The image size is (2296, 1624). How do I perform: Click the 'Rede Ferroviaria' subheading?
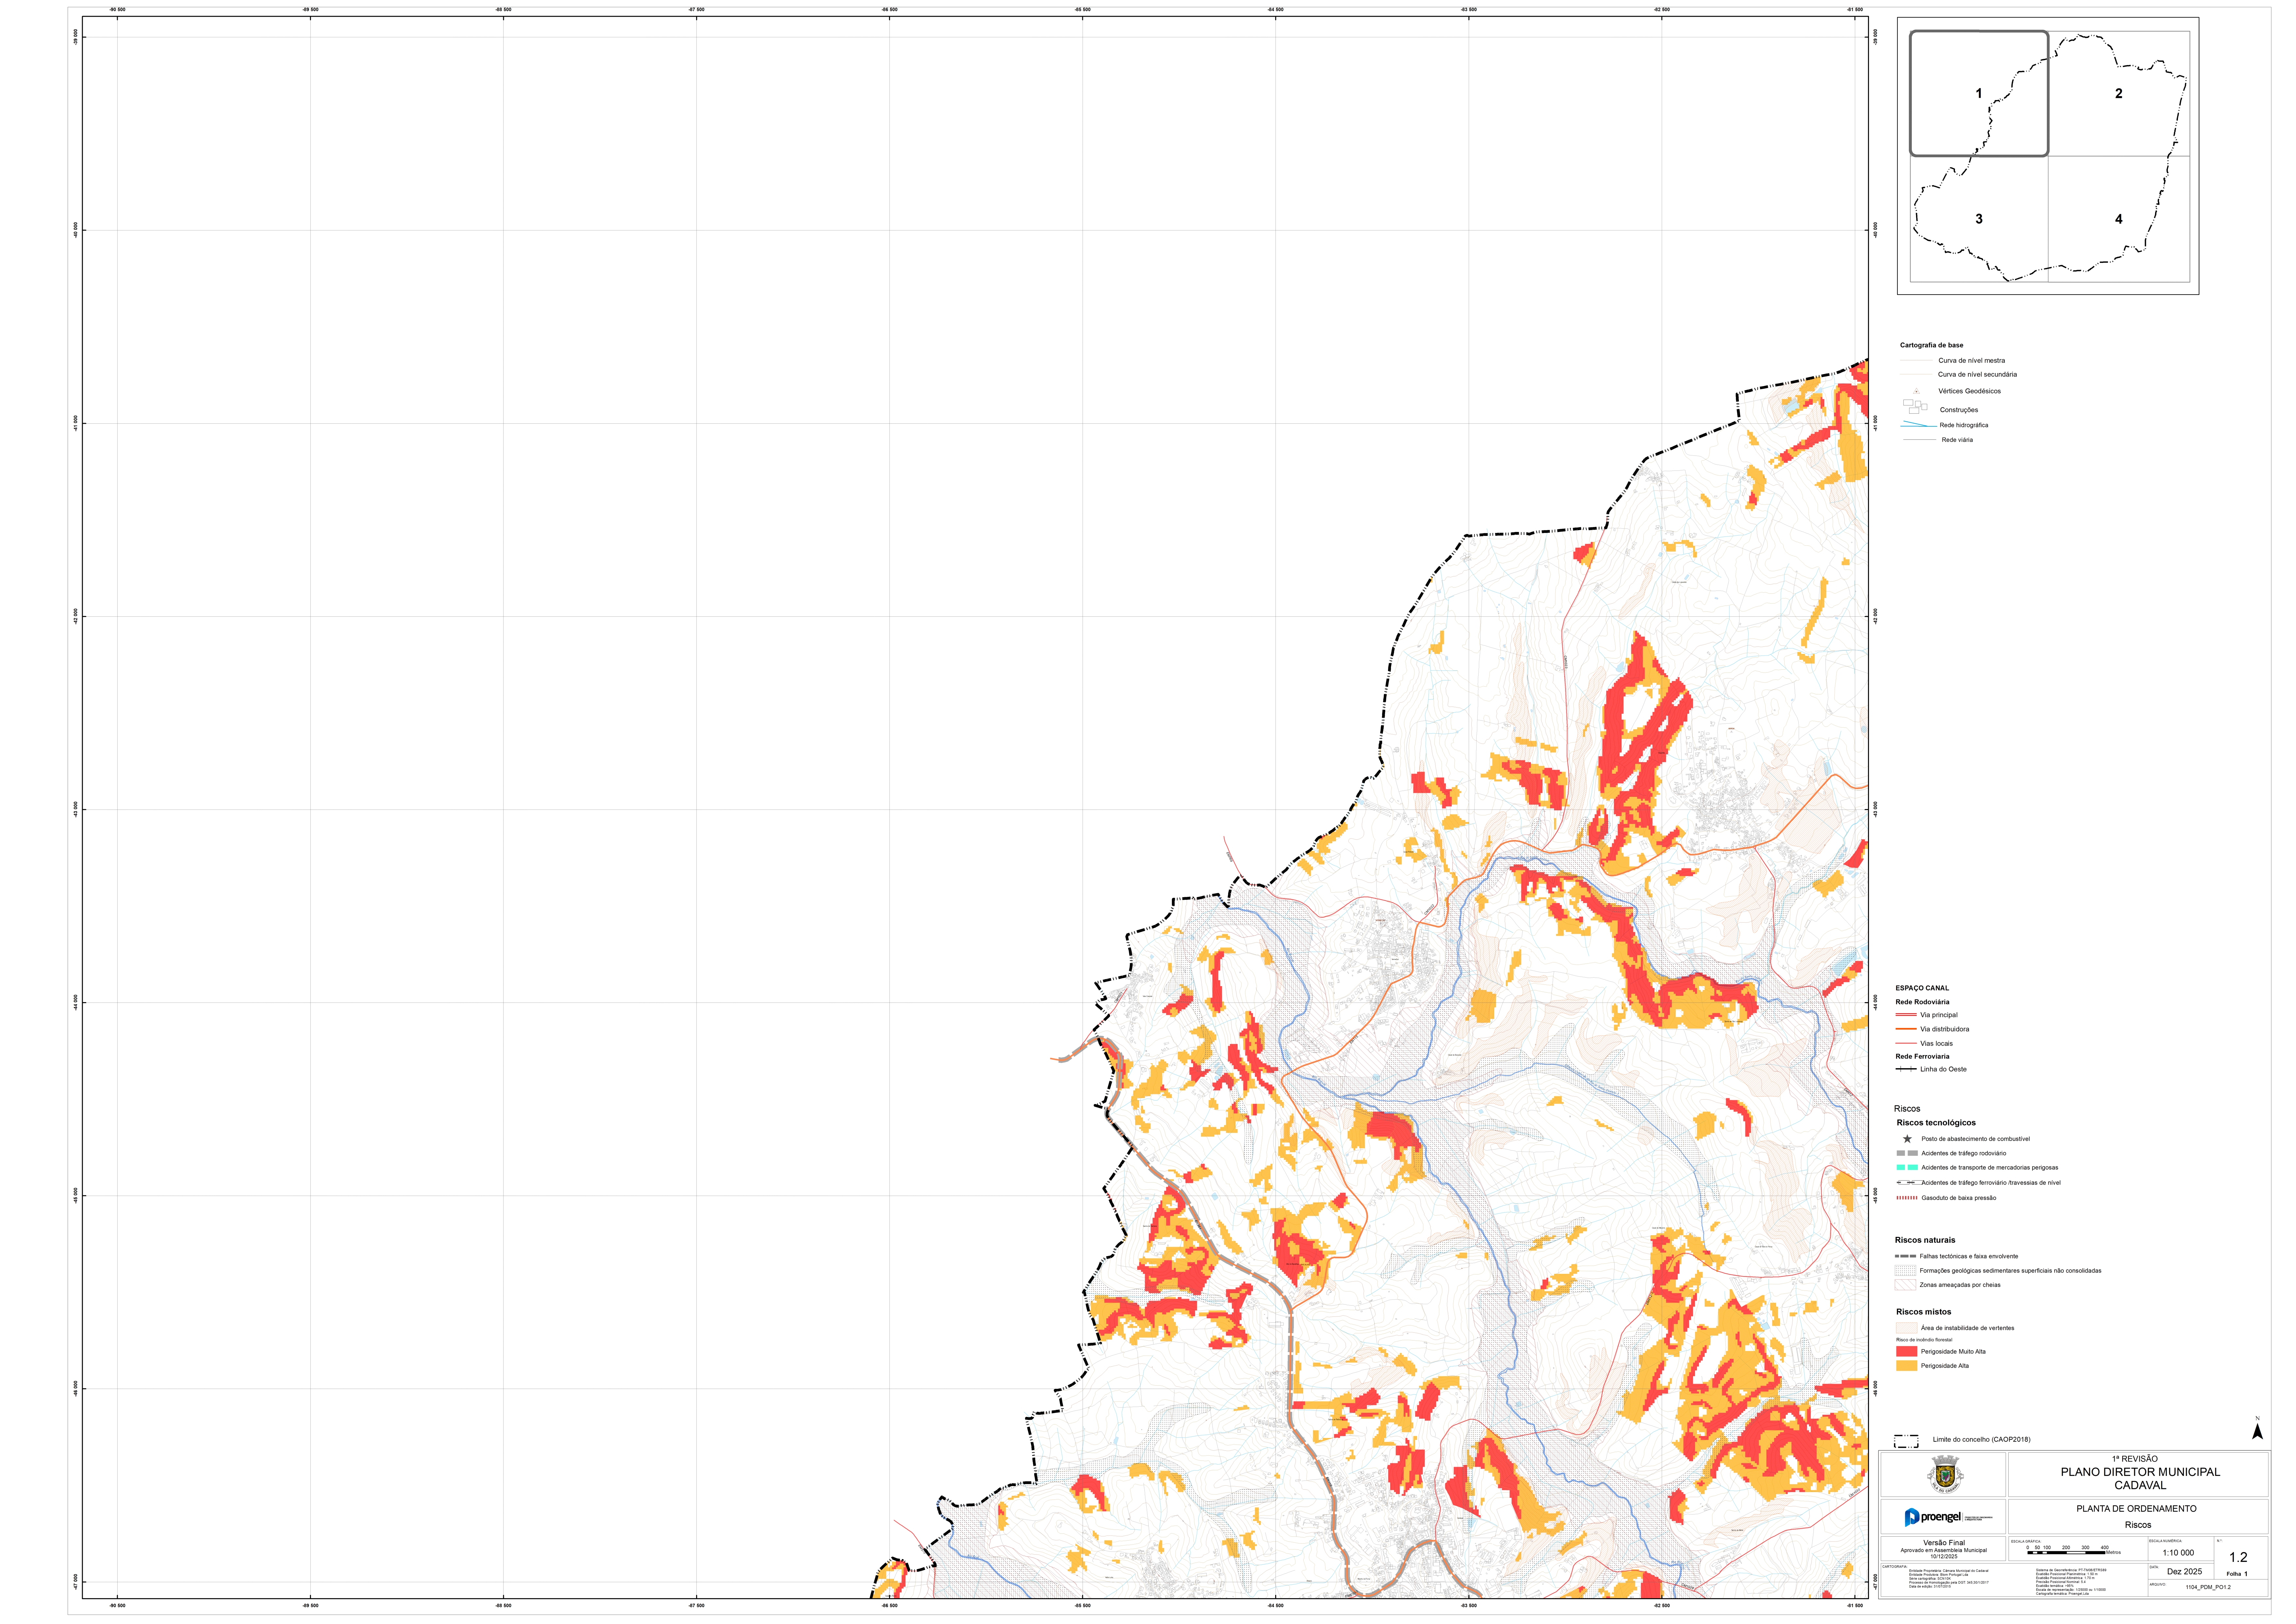tap(1922, 1056)
